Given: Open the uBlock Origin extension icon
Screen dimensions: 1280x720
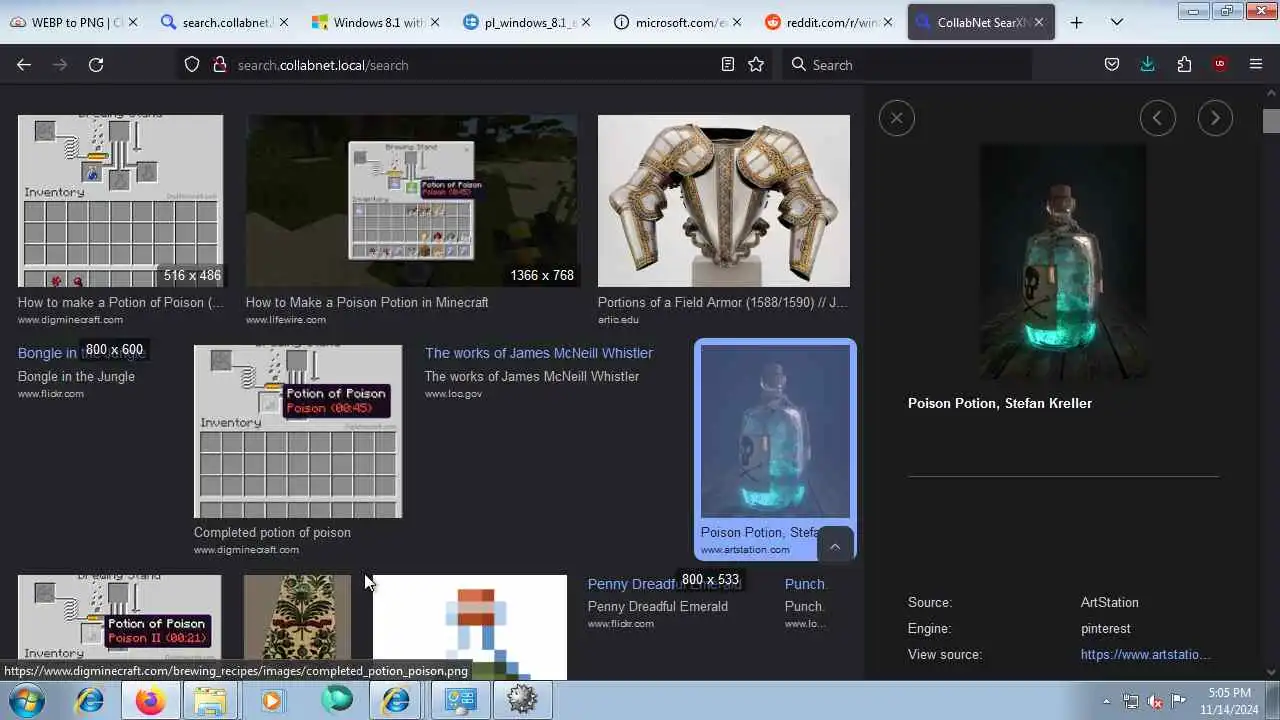Looking at the screenshot, I should tap(1220, 65).
